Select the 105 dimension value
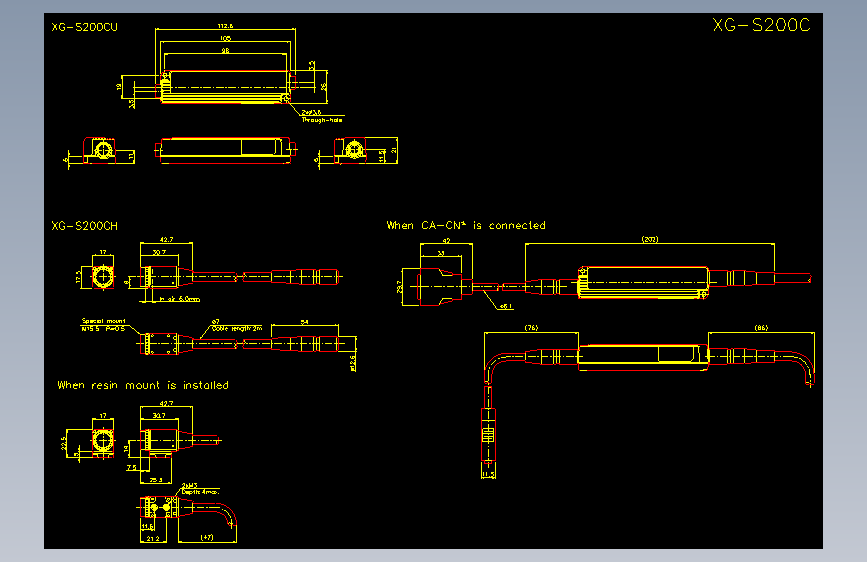 [226, 38]
